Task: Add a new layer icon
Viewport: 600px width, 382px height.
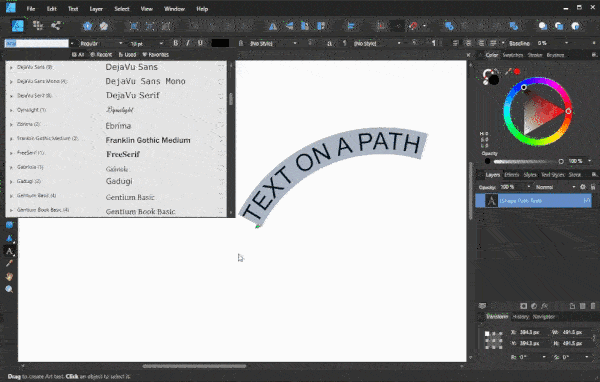Action: pyautogui.click(x=572, y=306)
